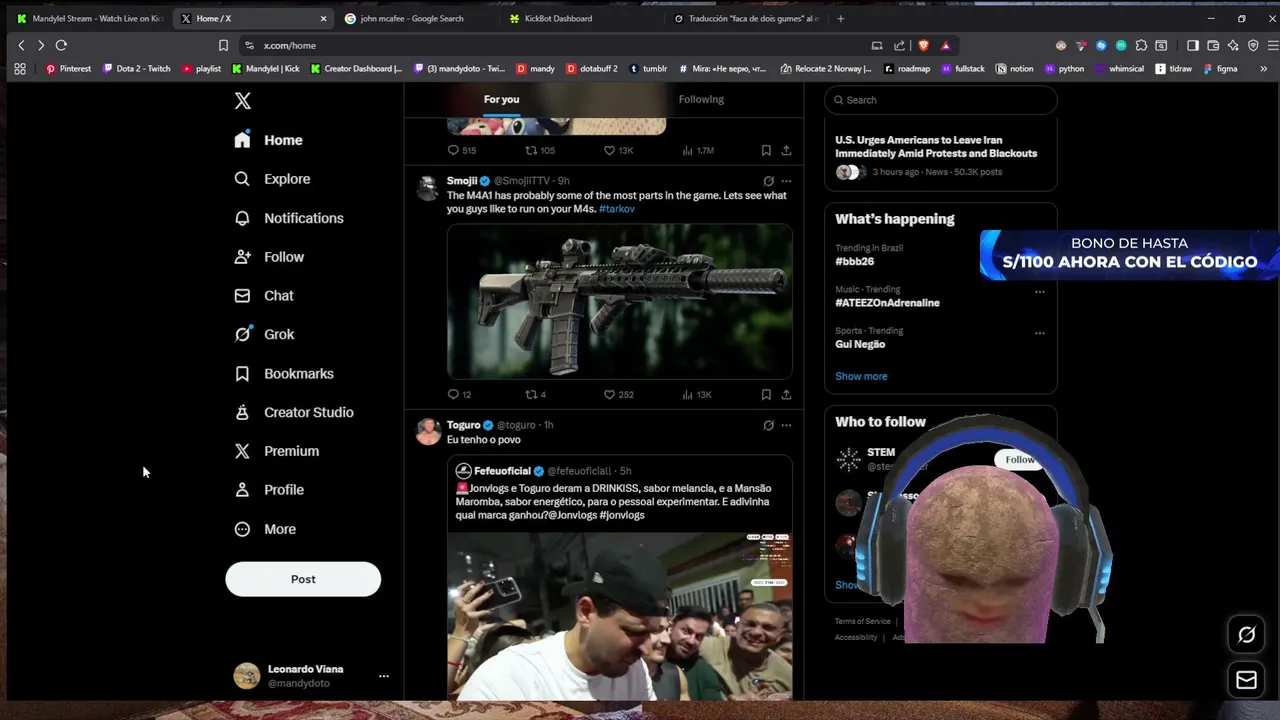The image size is (1280, 720).
Task: Open options for Gui Negão trend
Action: [x=1040, y=333]
